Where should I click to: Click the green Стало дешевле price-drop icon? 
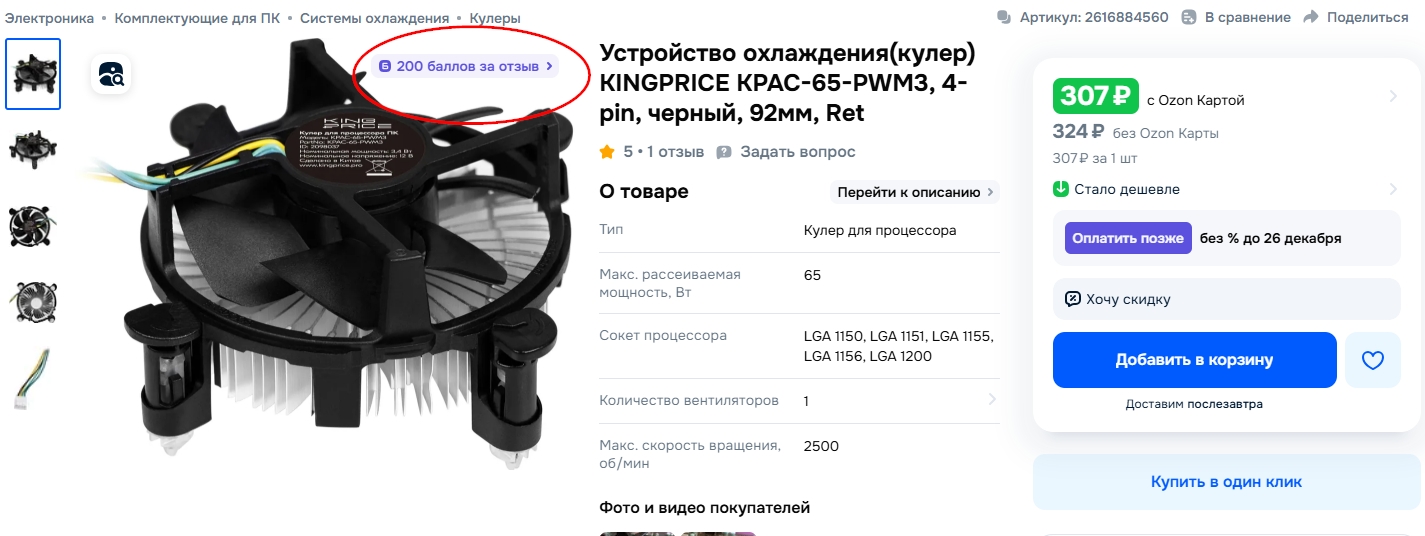1061,189
